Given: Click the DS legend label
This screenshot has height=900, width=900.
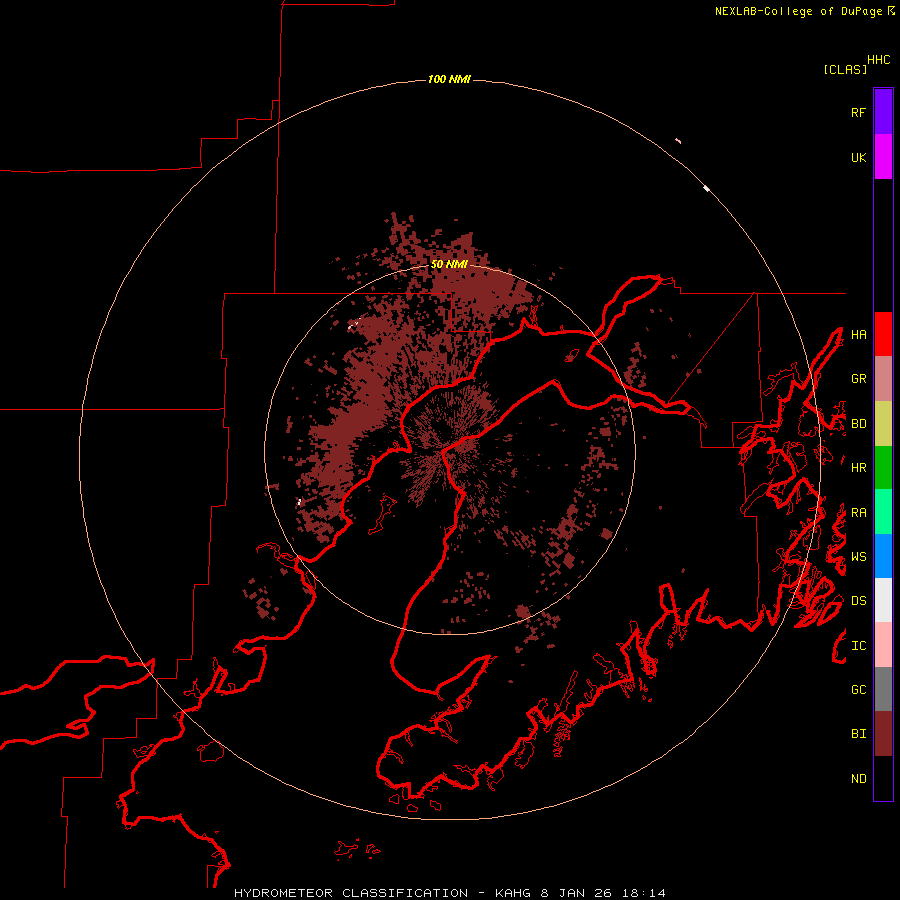Looking at the screenshot, I should [x=858, y=601].
